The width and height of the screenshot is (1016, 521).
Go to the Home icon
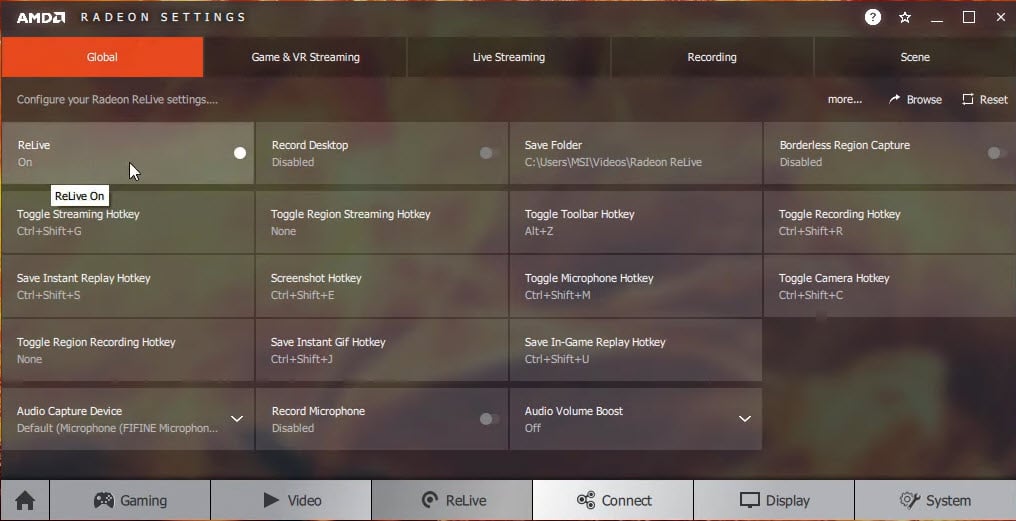pos(25,500)
